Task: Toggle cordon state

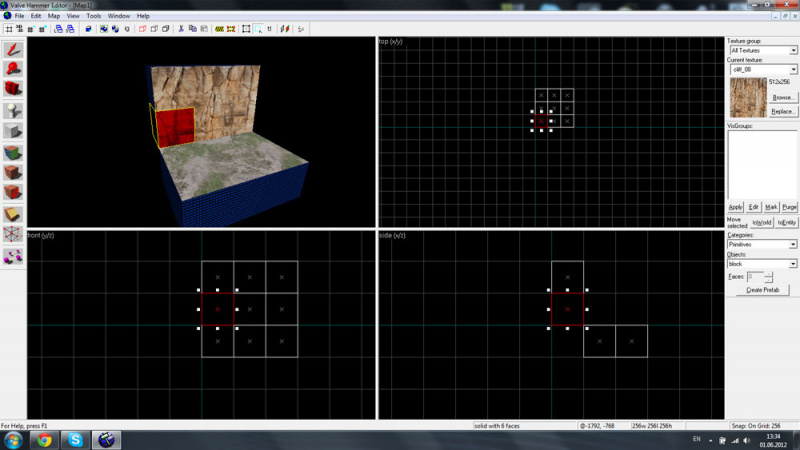Action: pyautogui.click(x=219, y=29)
